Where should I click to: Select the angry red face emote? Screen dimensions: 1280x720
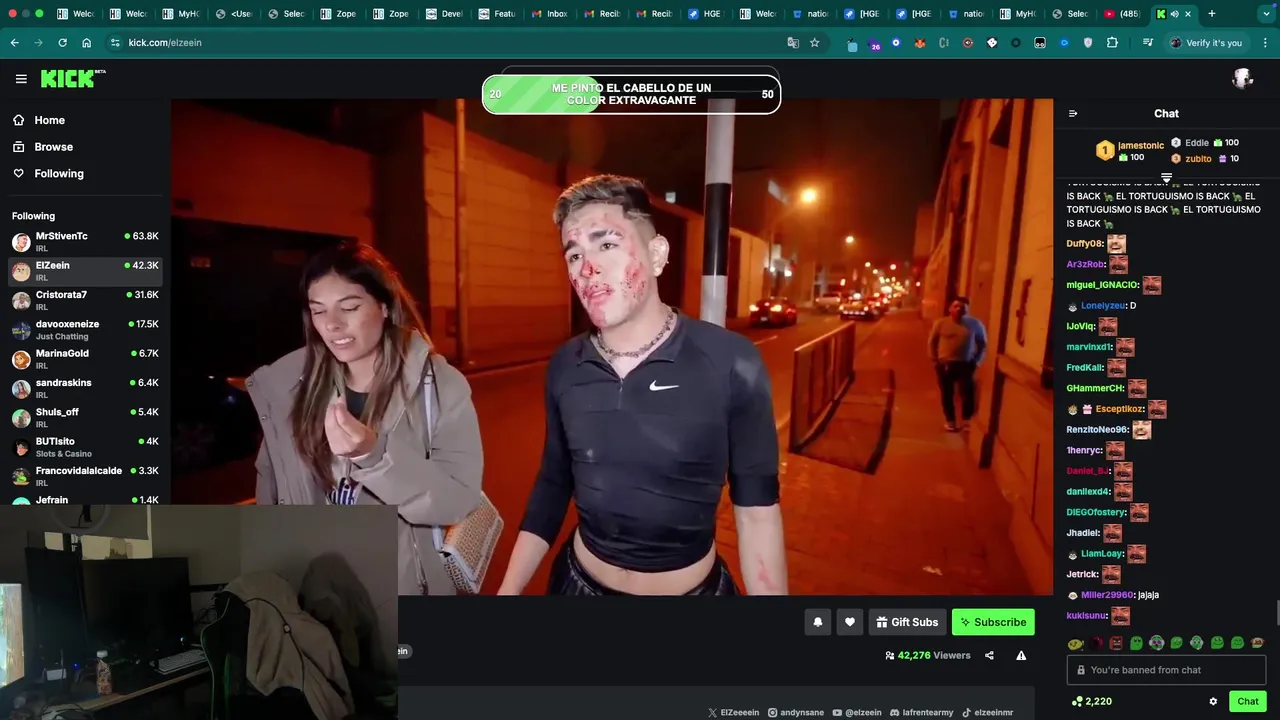1116,643
